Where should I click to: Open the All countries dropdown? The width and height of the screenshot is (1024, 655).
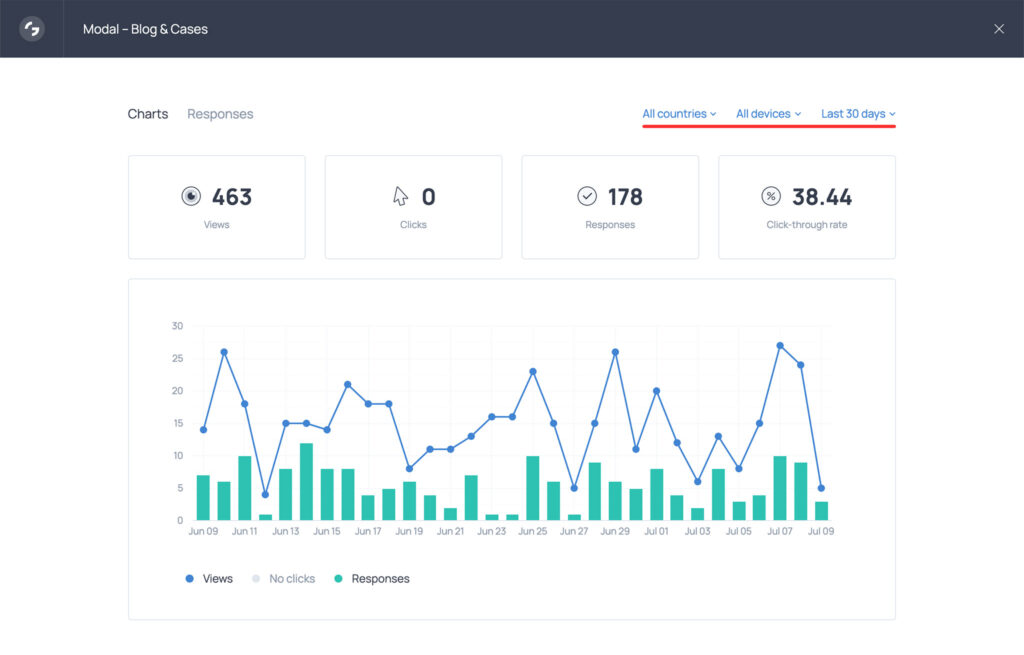pos(679,113)
